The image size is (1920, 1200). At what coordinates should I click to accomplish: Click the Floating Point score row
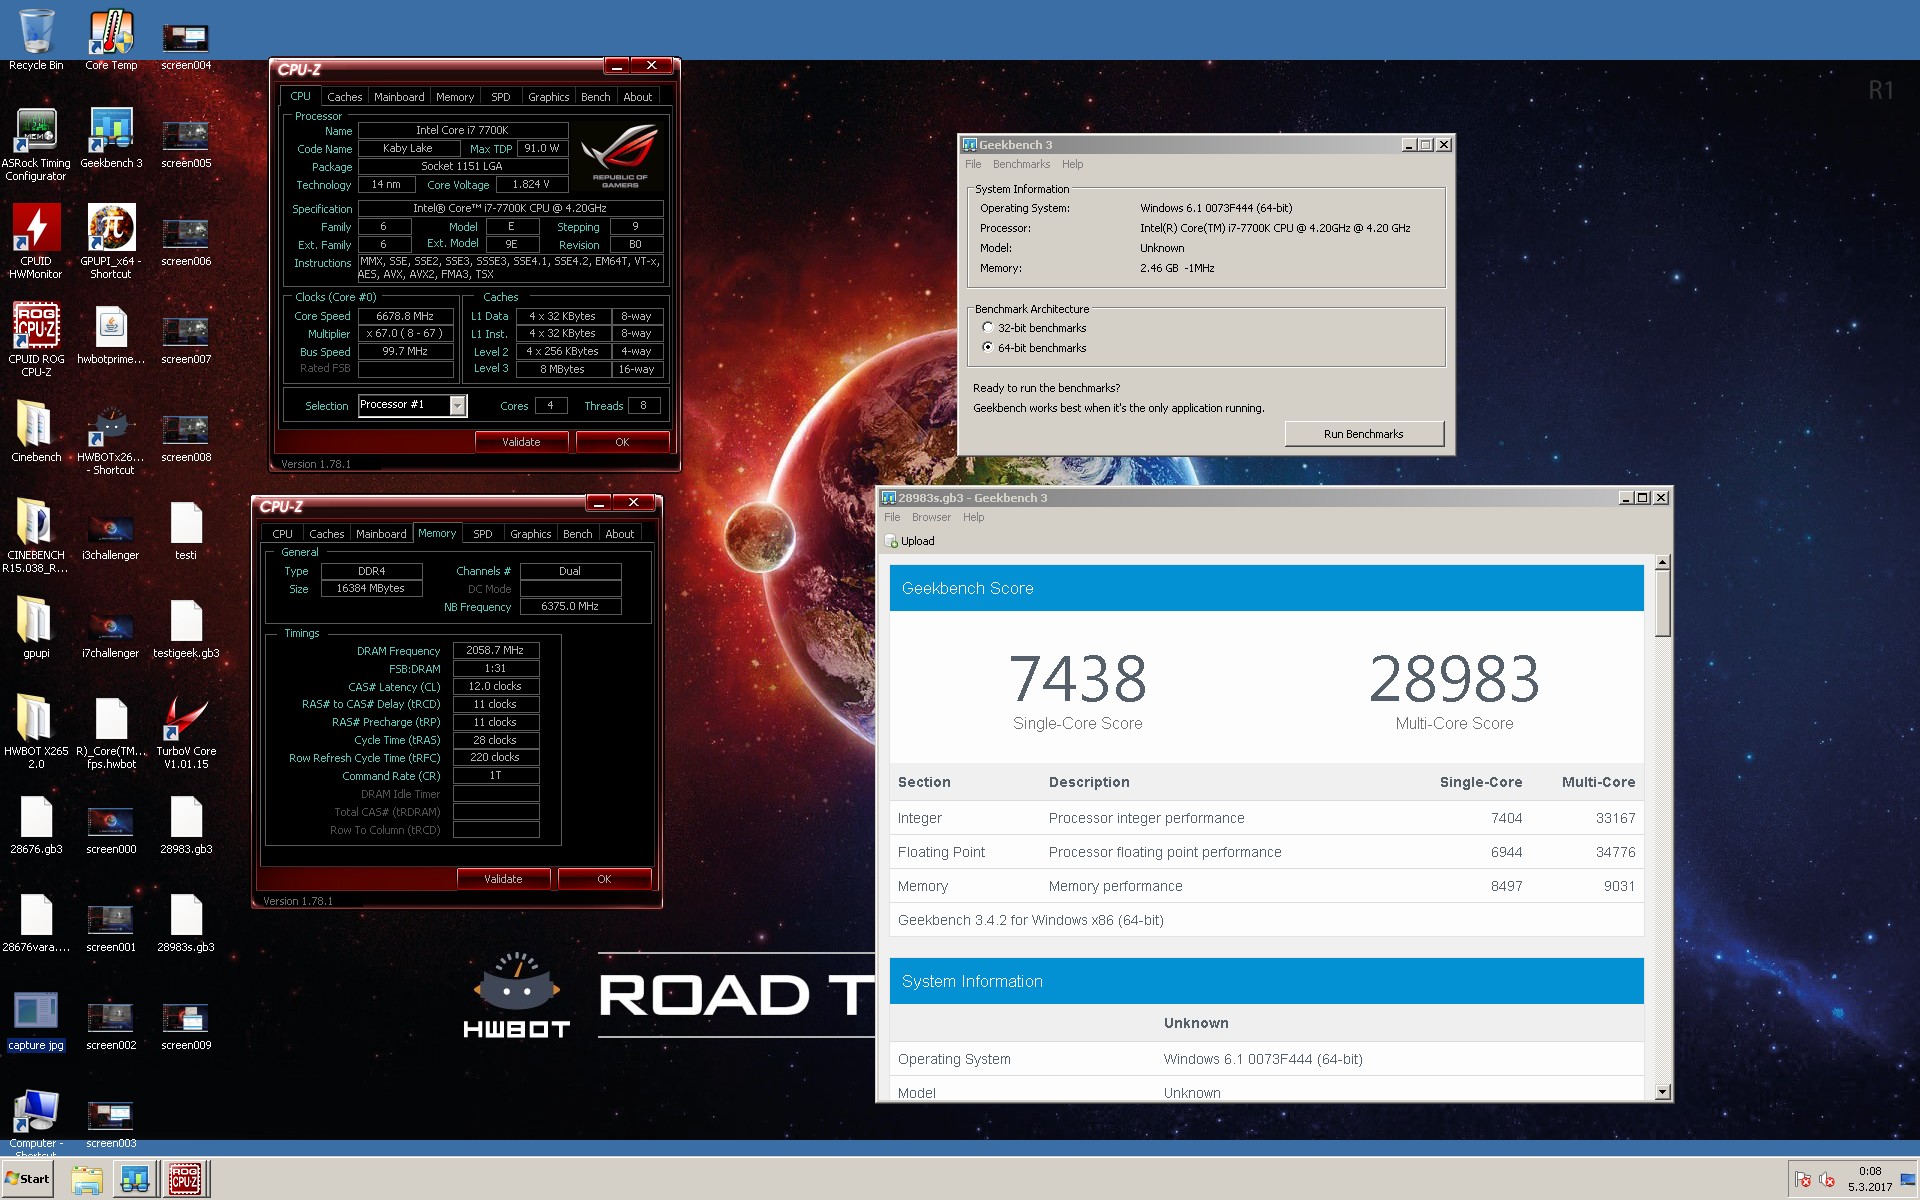pos(1266,852)
